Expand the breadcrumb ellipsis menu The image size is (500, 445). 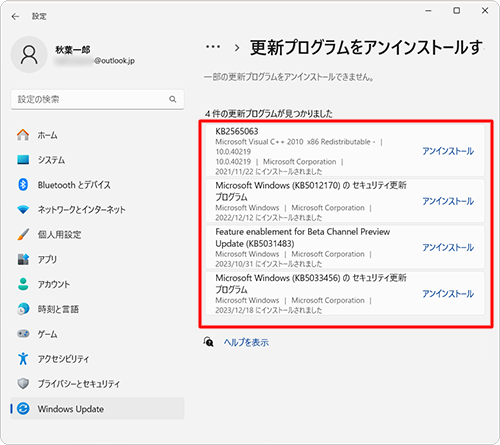coord(213,47)
